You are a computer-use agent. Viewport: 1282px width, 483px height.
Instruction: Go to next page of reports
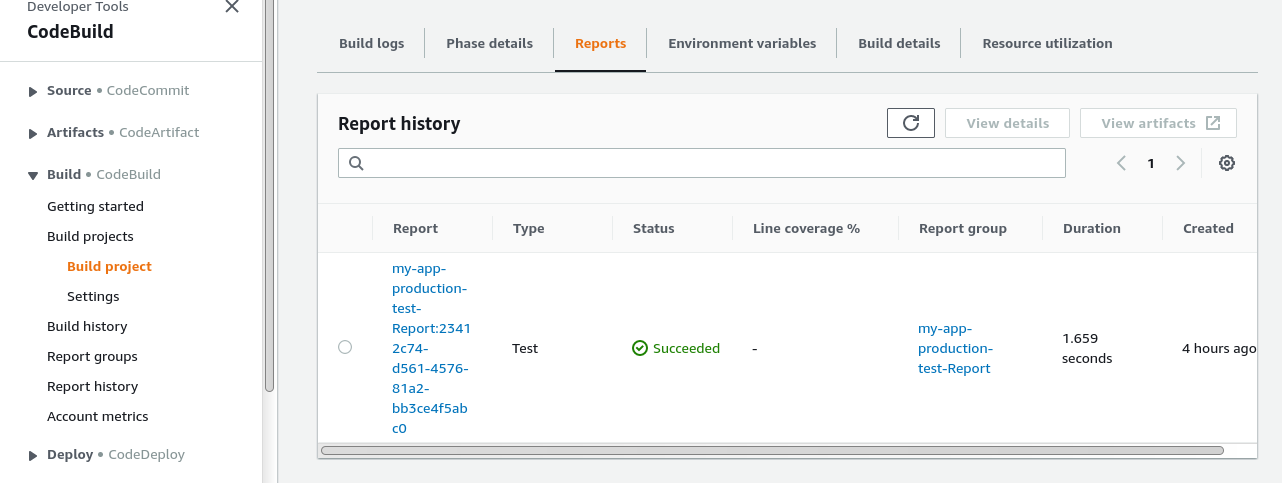point(1181,163)
